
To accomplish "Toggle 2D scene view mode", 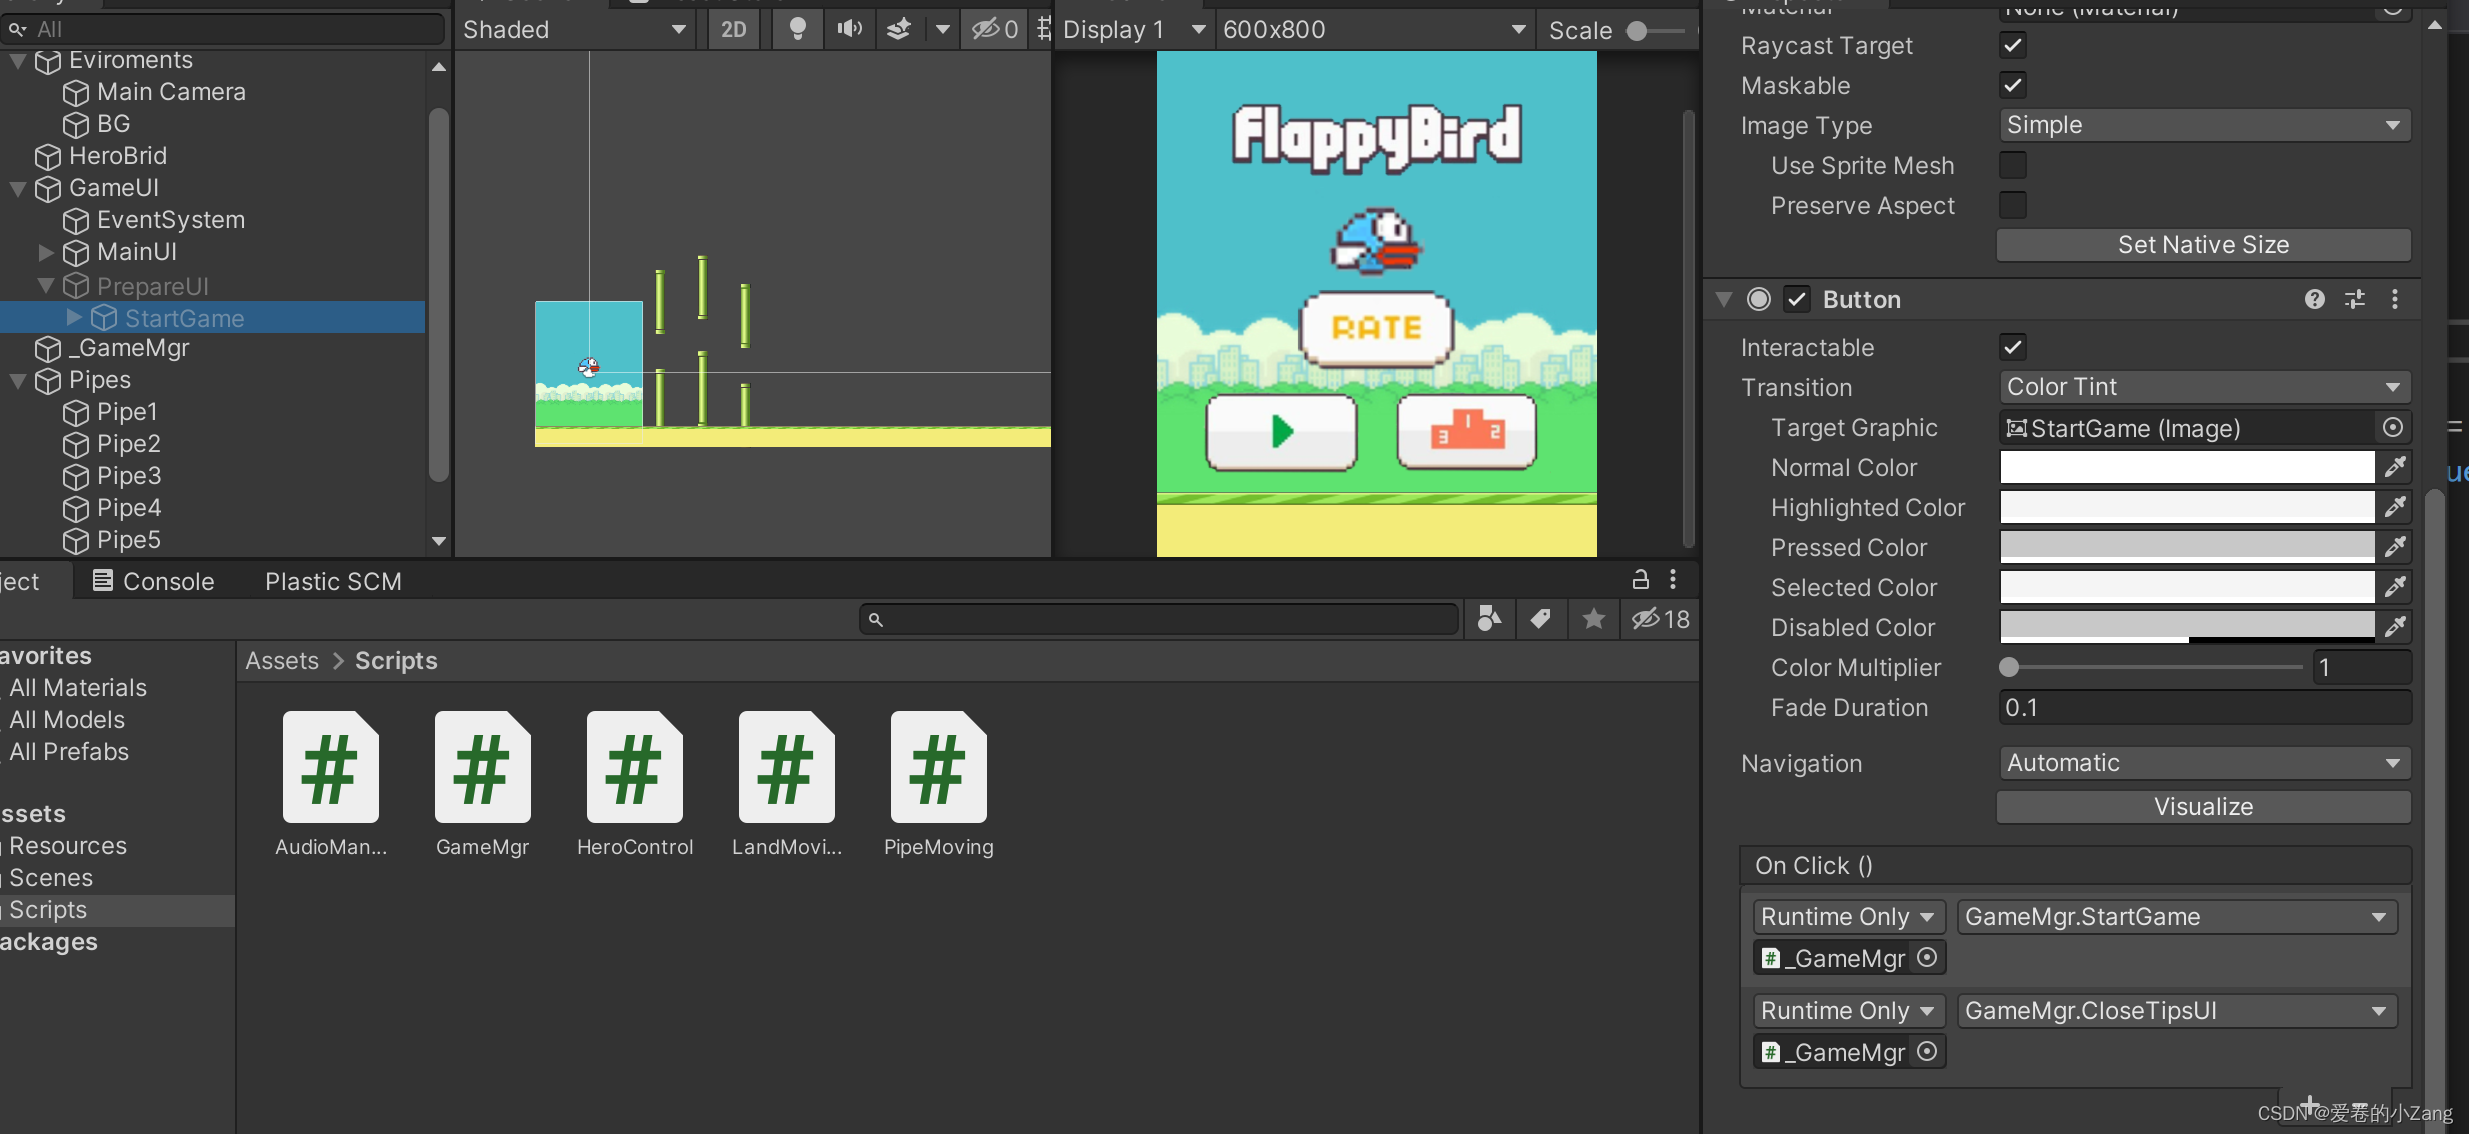I will (733, 29).
